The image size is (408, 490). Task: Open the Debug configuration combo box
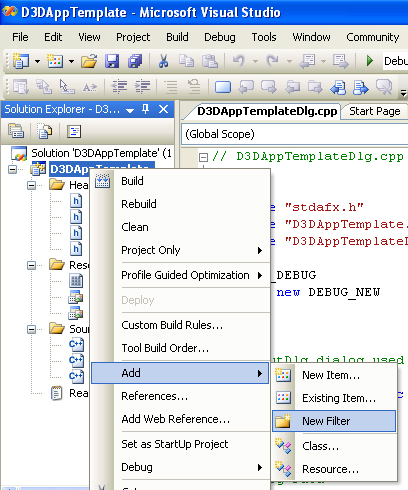(x=395, y=61)
